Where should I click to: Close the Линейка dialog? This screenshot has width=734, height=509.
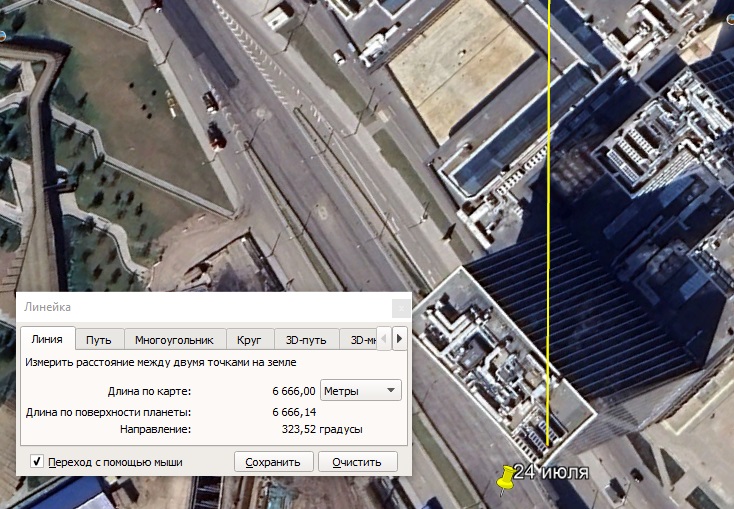[401, 308]
